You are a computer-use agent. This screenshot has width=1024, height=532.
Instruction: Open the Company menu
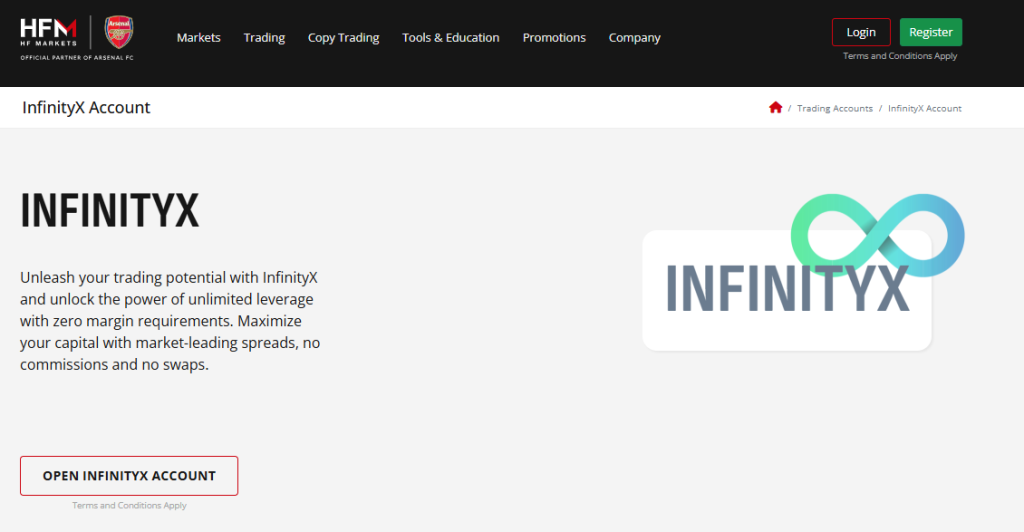coord(634,38)
